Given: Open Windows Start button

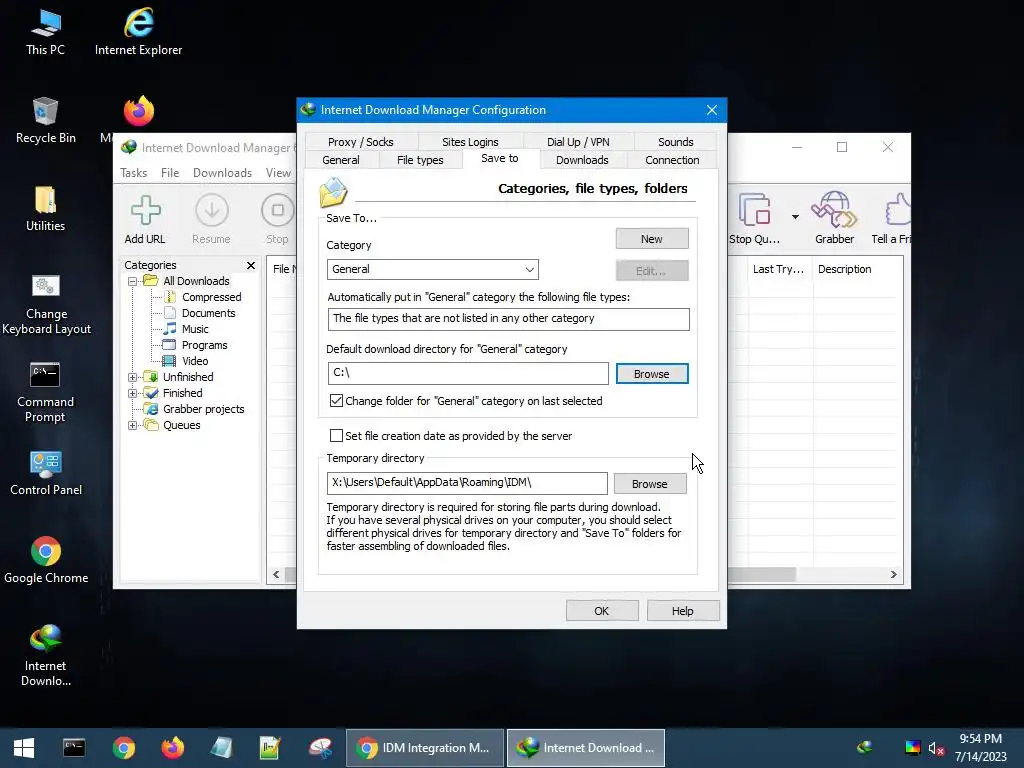Looking at the screenshot, I should 24,748.
